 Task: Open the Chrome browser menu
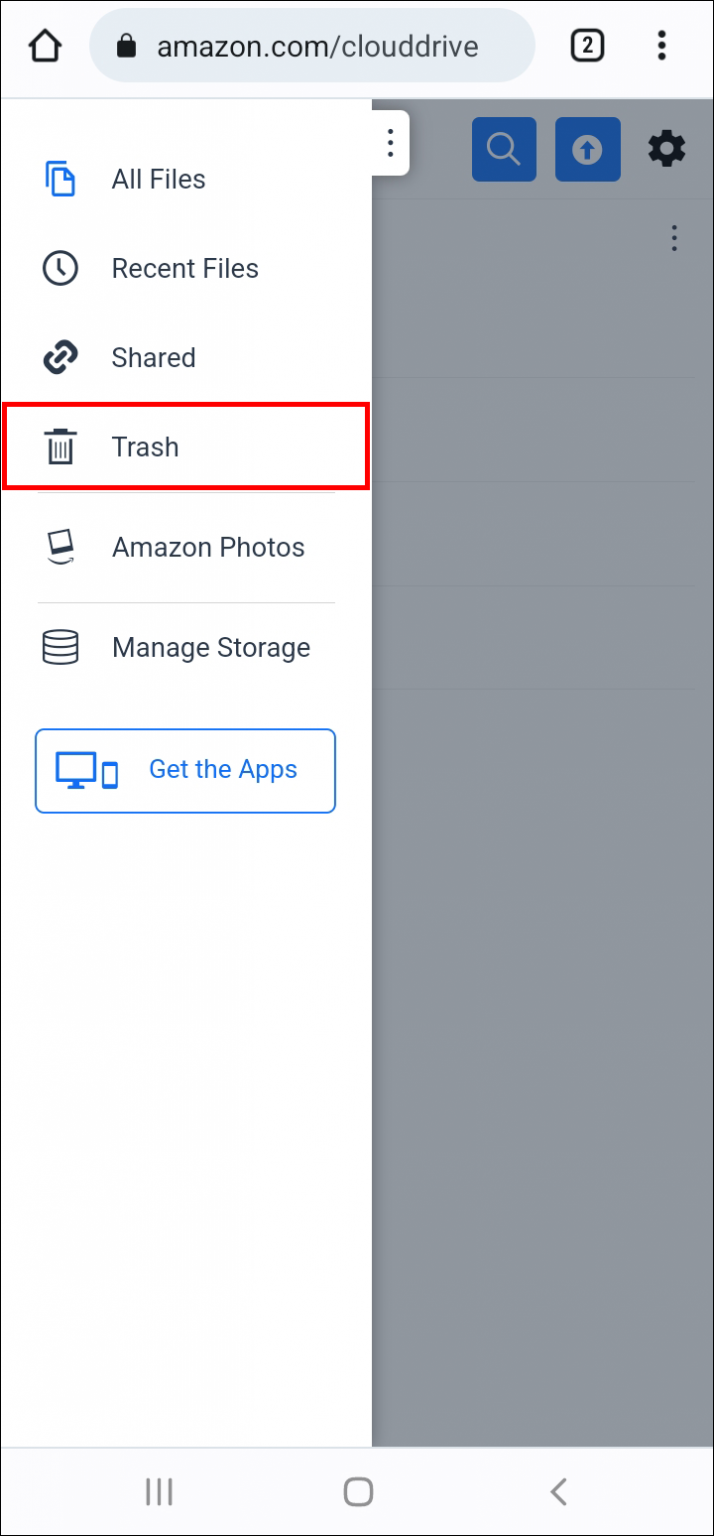[x=662, y=45]
